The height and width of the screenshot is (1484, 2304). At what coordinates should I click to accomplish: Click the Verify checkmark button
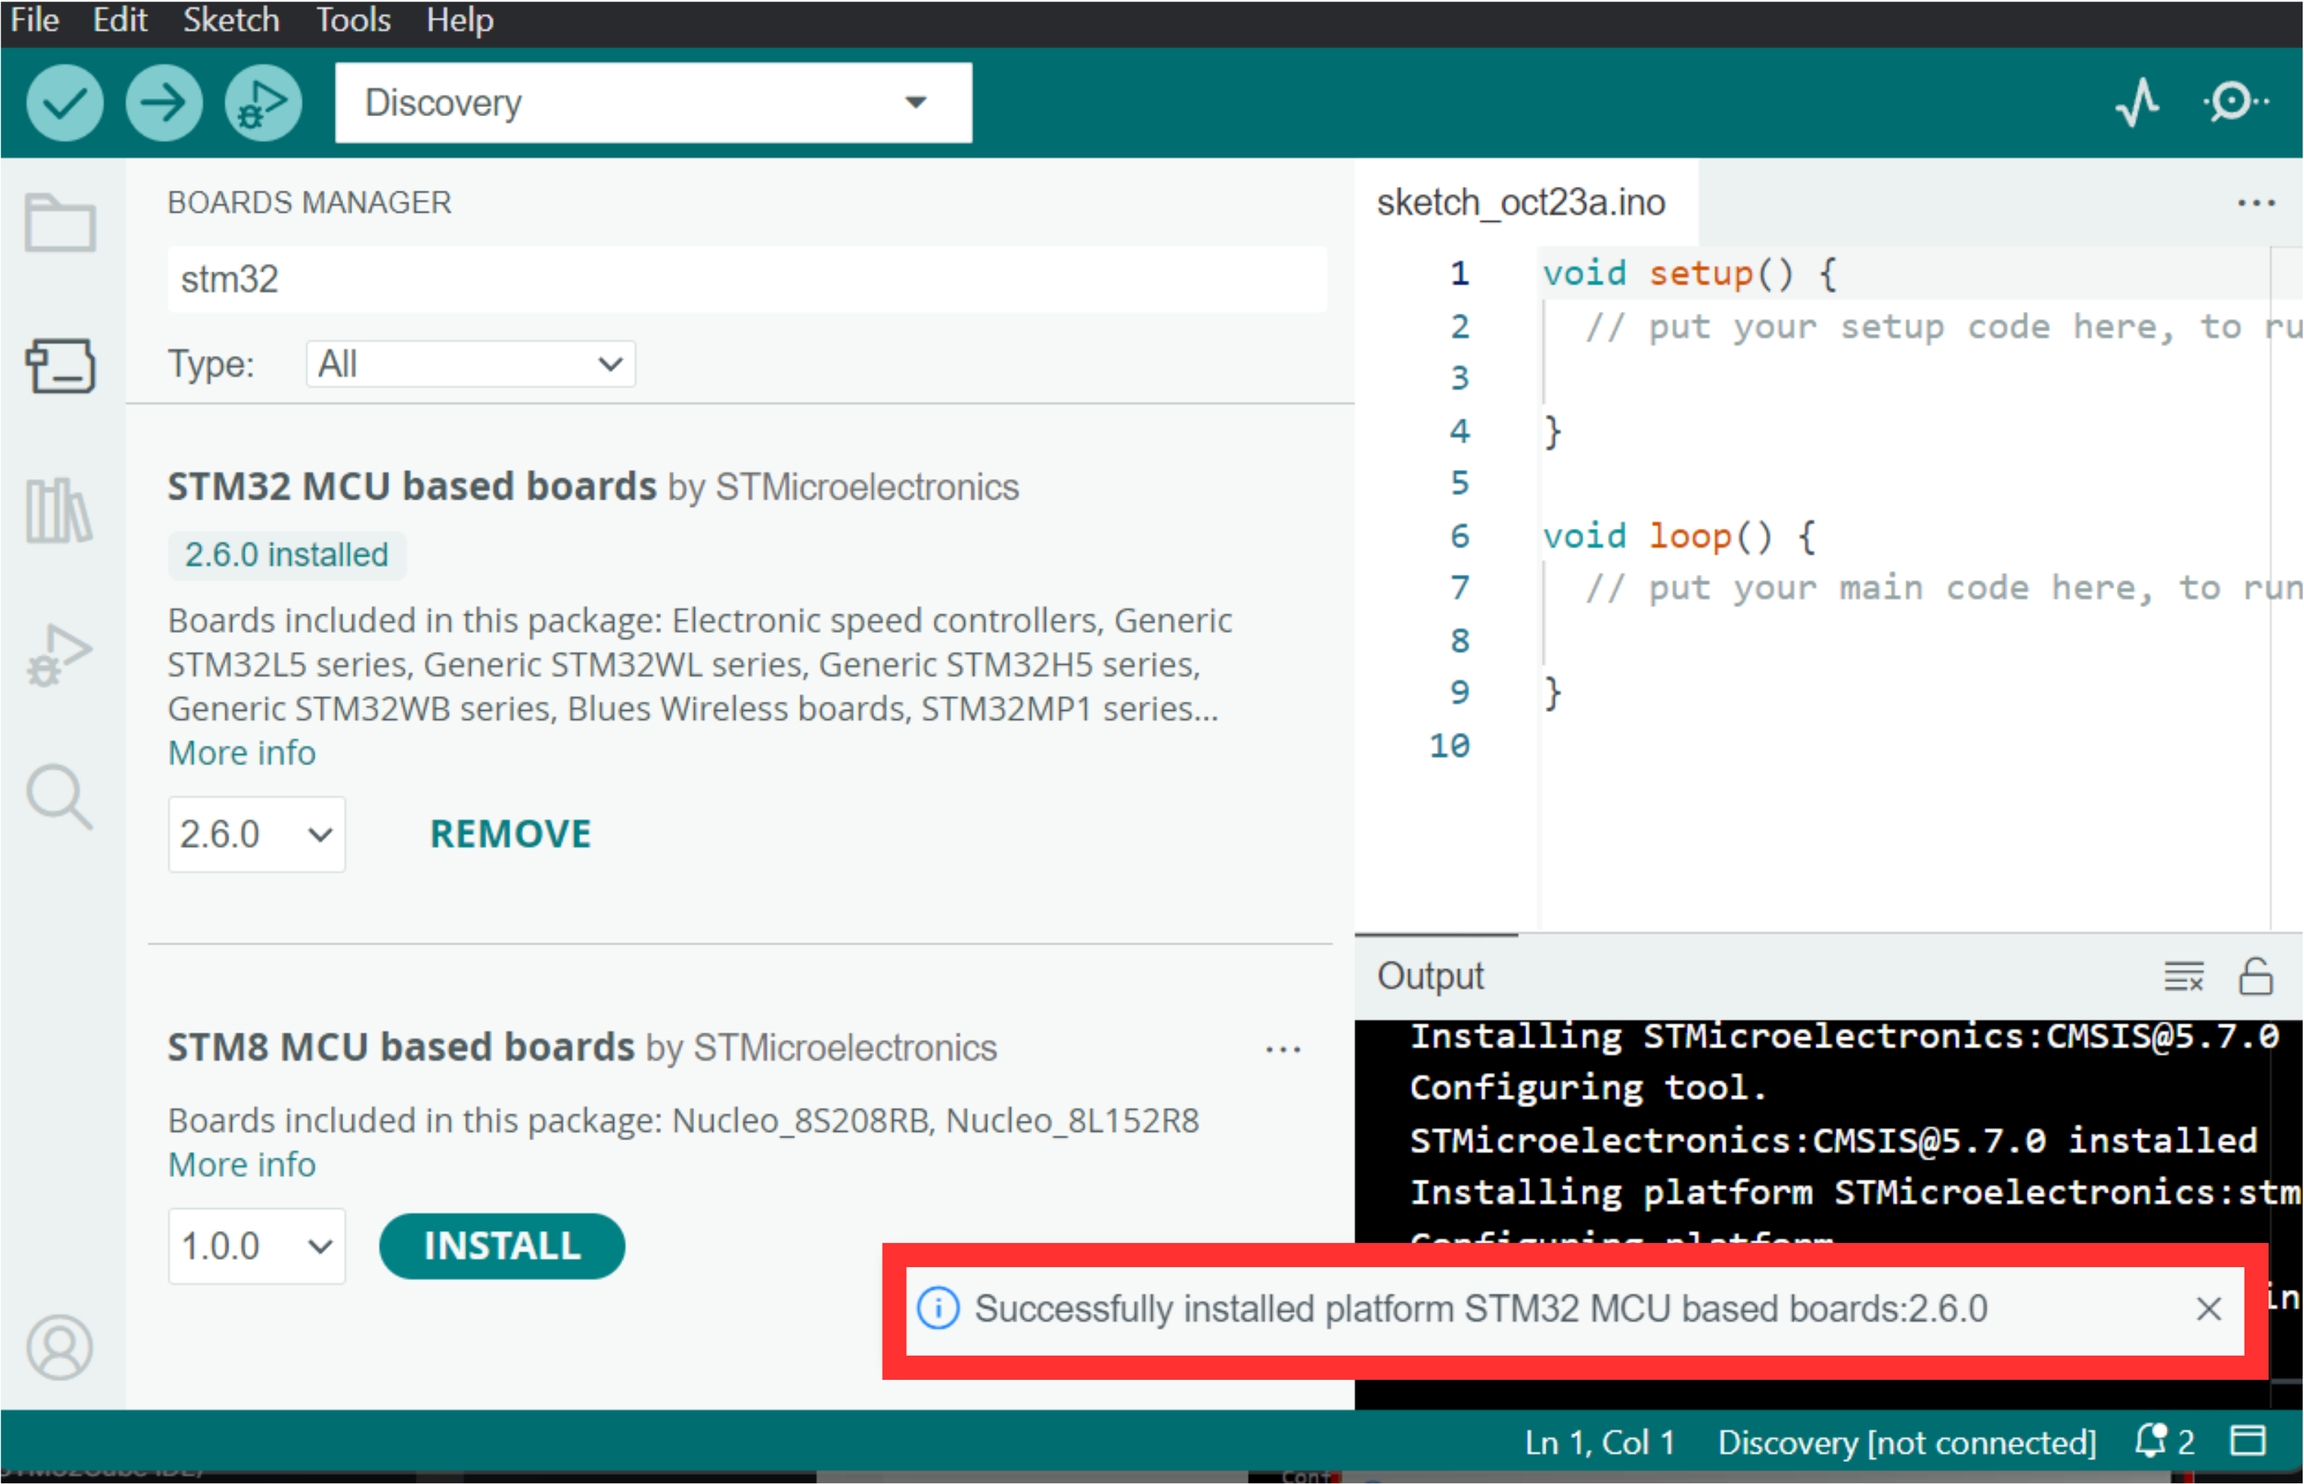[64, 103]
